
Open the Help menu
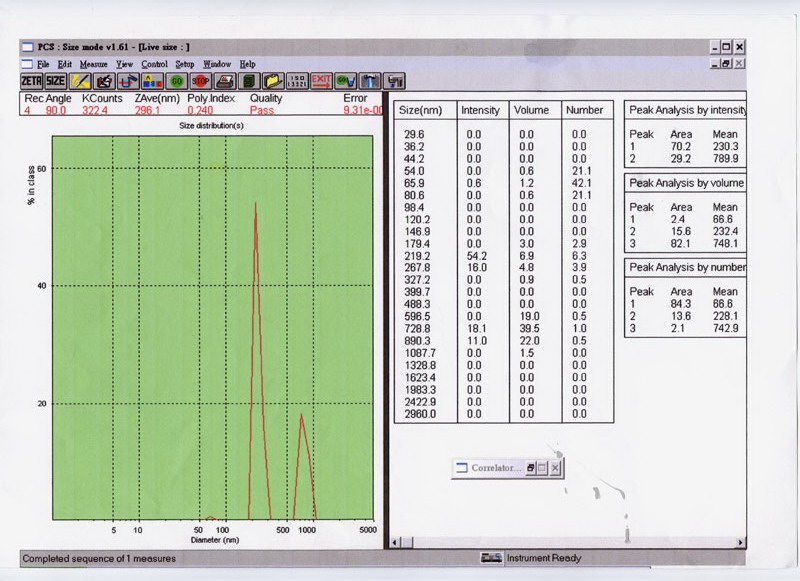[x=247, y=64]
